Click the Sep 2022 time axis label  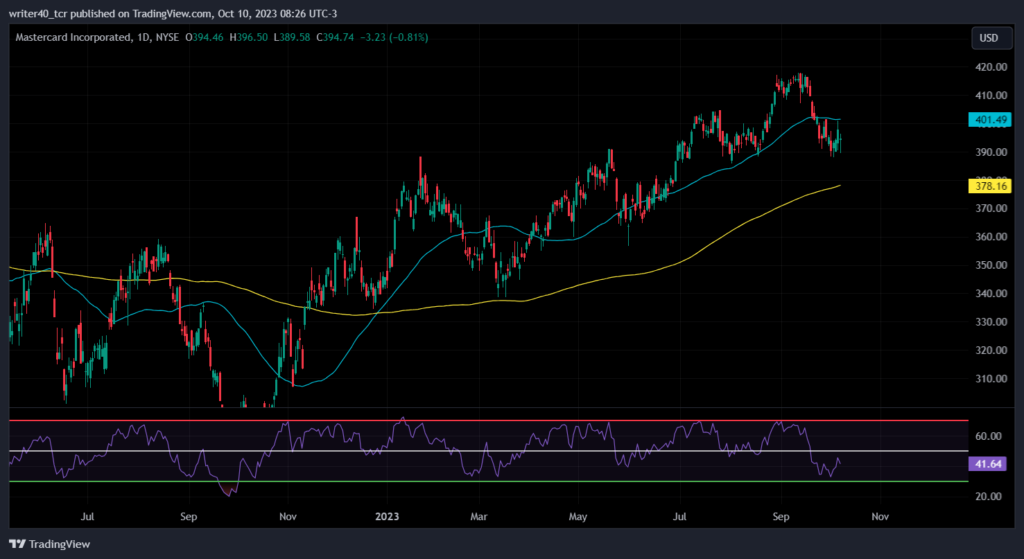point(188,517)
